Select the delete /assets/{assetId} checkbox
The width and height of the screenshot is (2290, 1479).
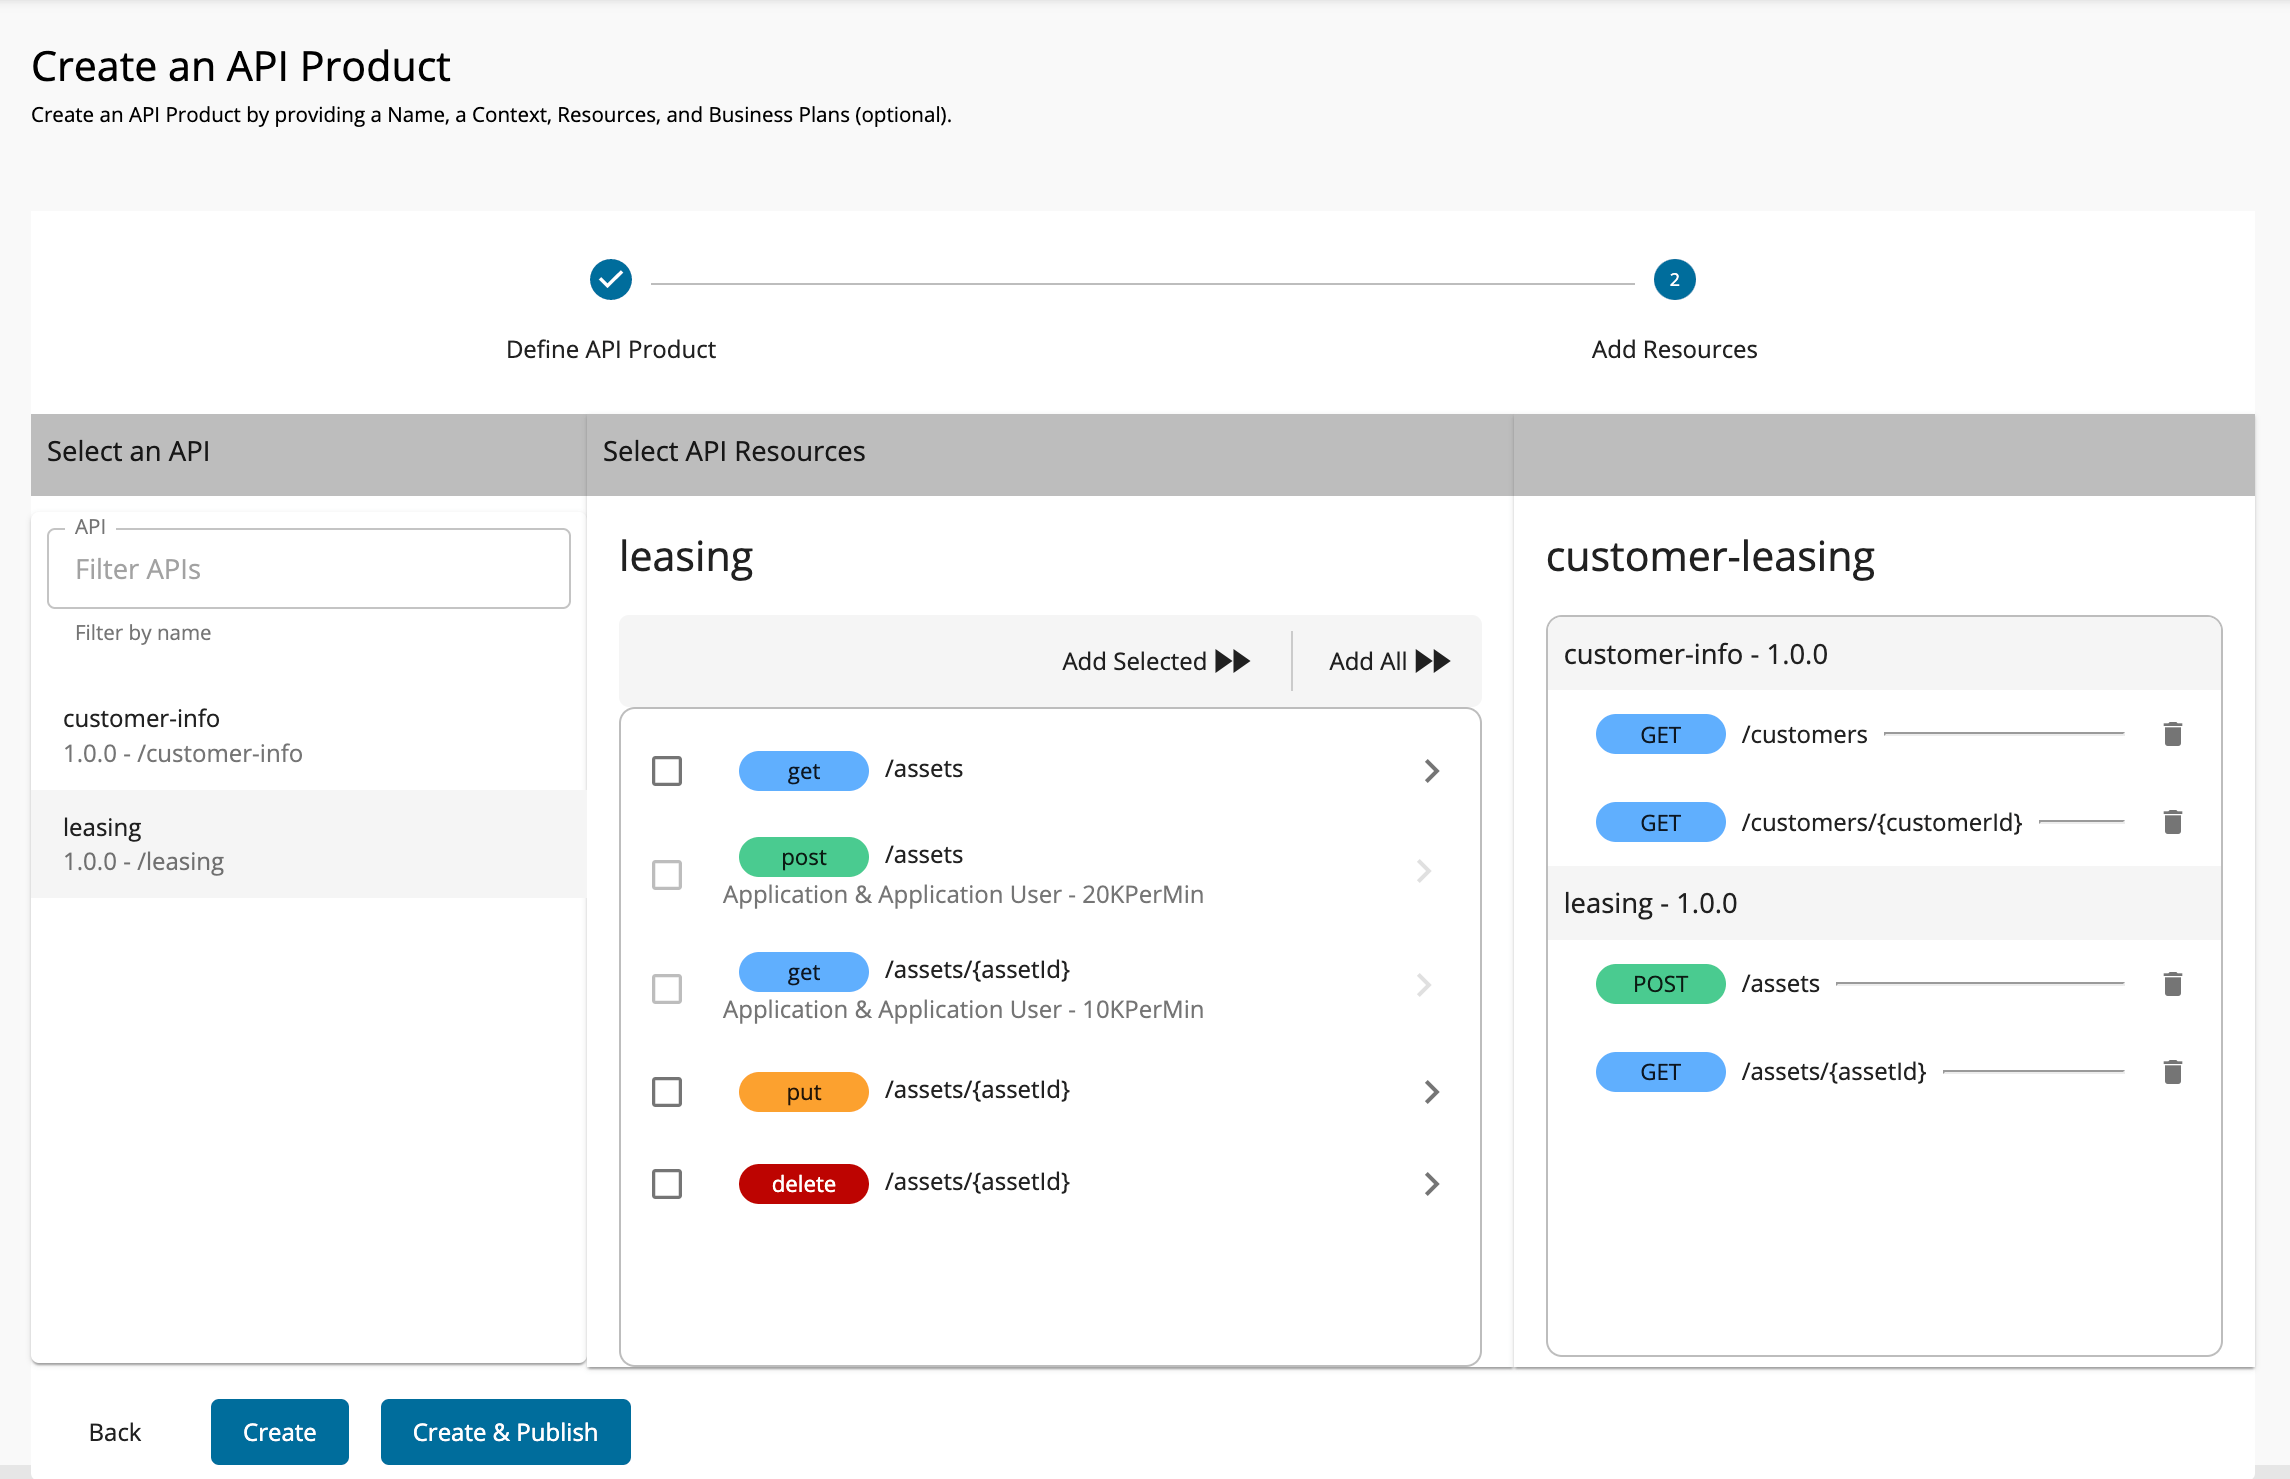pyautogui.click(x=667, y=1184)
